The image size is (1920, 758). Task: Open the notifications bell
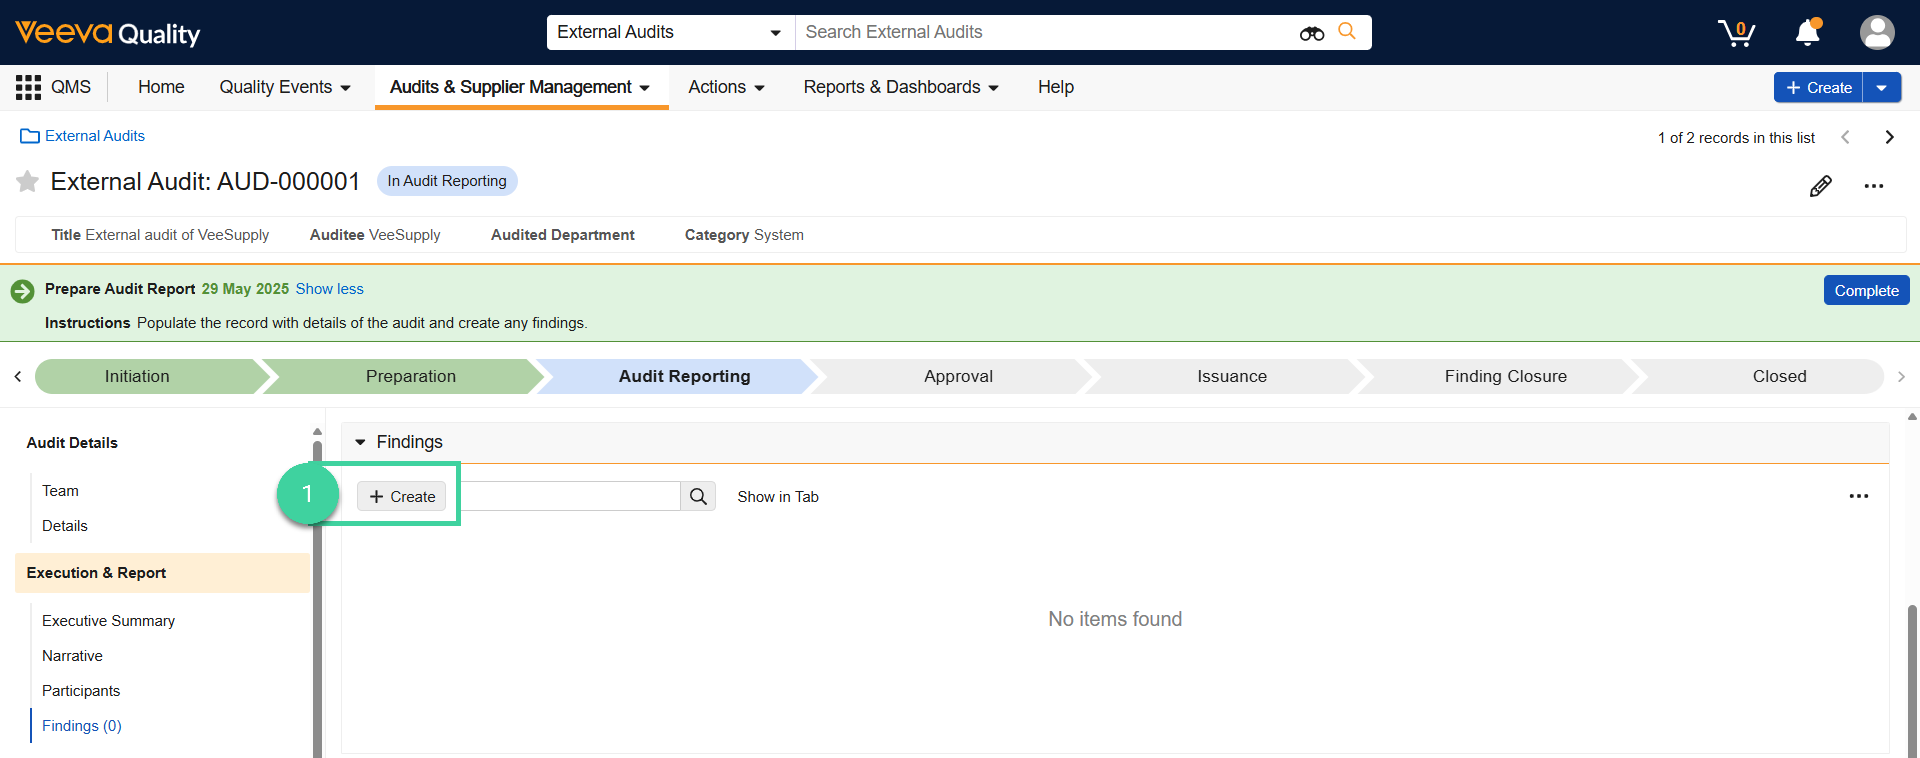click(x=1808, y=33)
